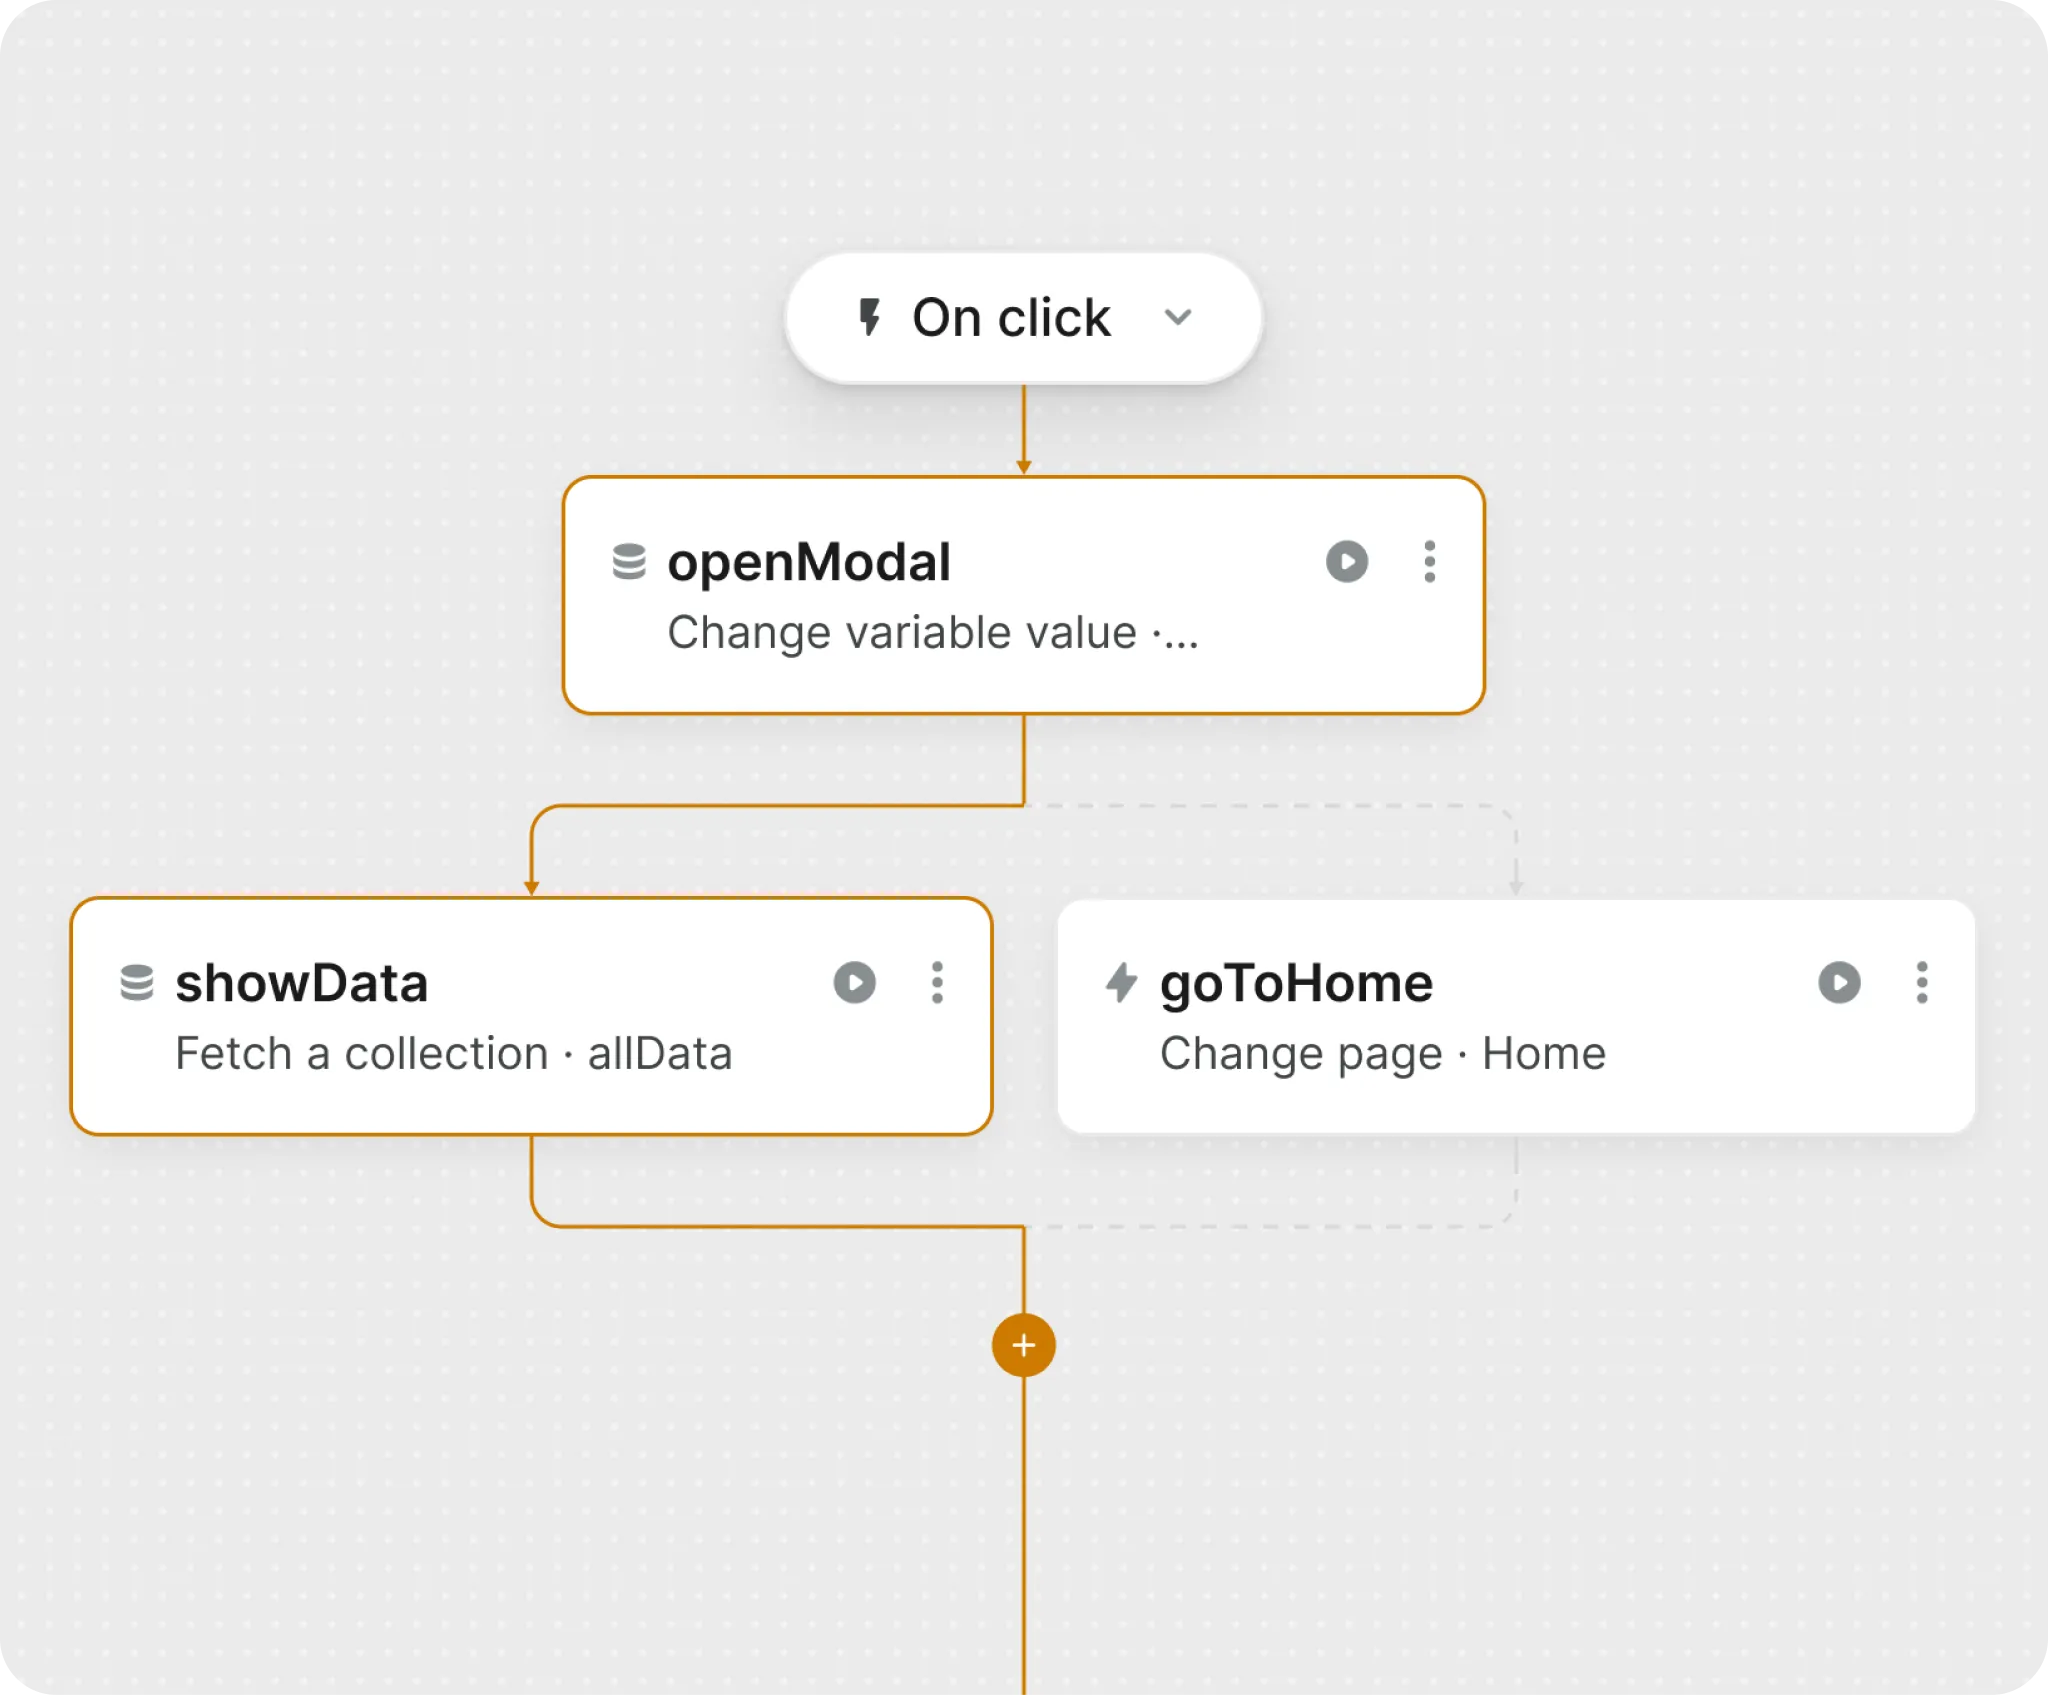Viewport: 2048px width, 1695px height.
Task: Add a new action with orange plus button
Action: [1023, 1345]
